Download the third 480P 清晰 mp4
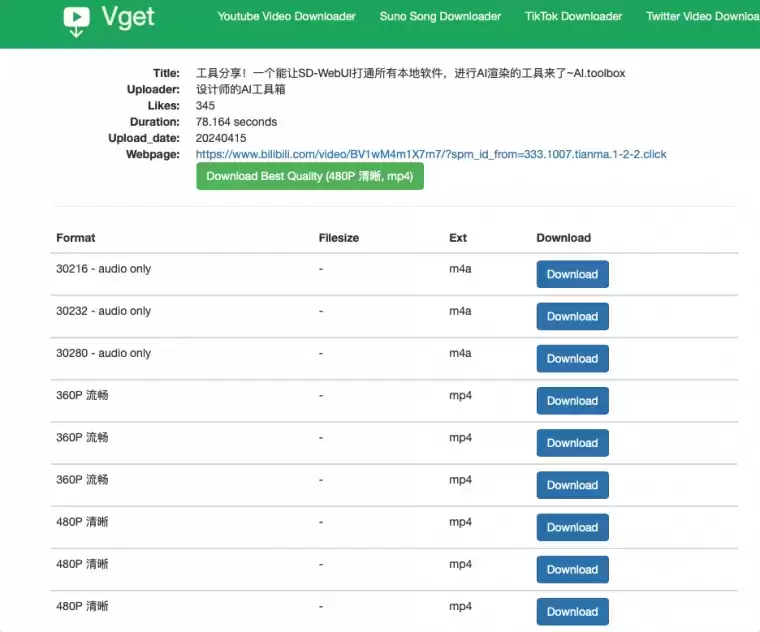Image resolution: width=760 pixels, height=632 pixels. [x=572, y=611]
